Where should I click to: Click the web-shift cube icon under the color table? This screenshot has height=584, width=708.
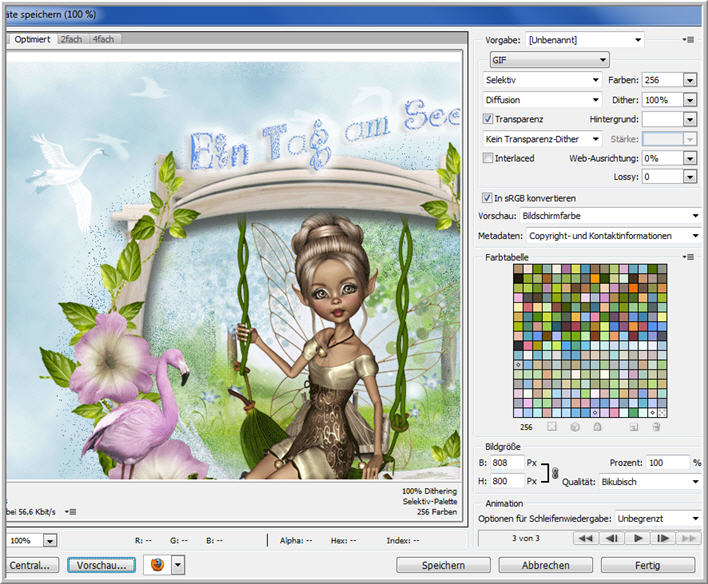(575, 426)
